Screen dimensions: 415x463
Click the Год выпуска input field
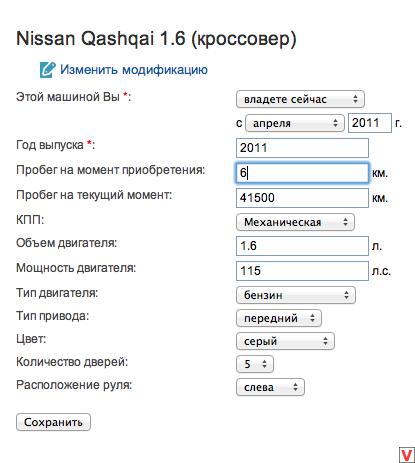pos(302,148)
